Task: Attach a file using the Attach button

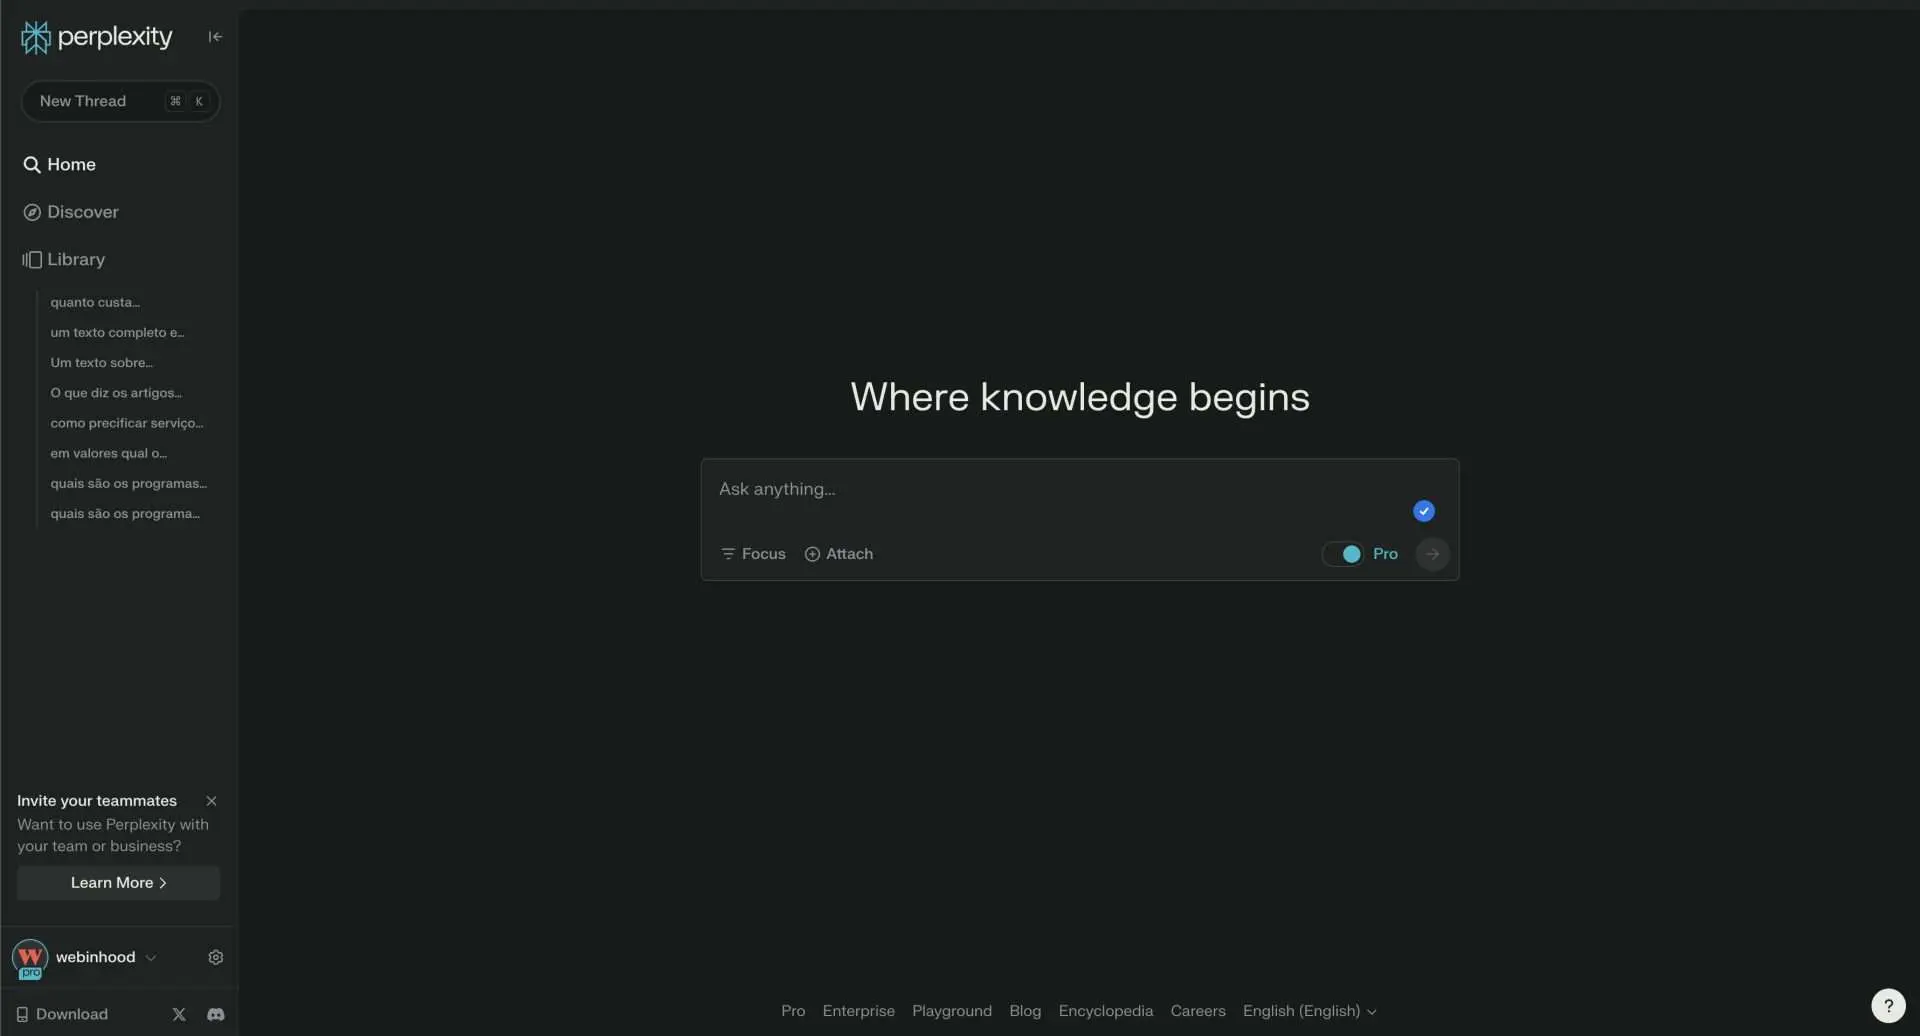Action: click(x=839, y=554)
